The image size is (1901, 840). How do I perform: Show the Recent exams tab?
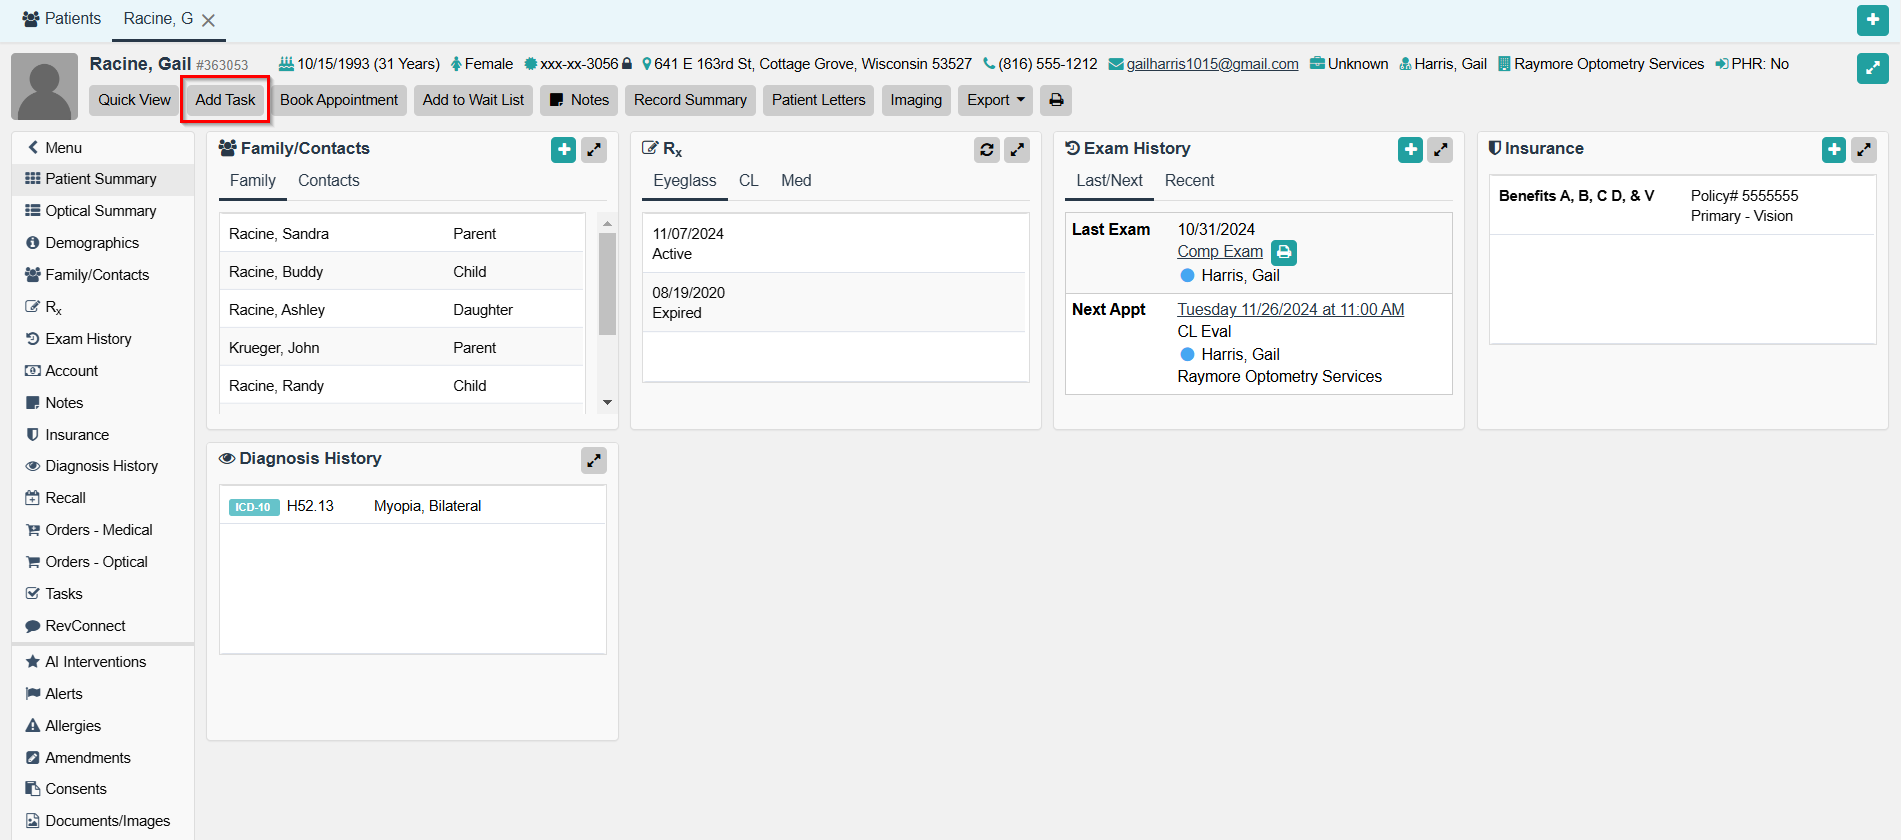(x=1189, y=181)
